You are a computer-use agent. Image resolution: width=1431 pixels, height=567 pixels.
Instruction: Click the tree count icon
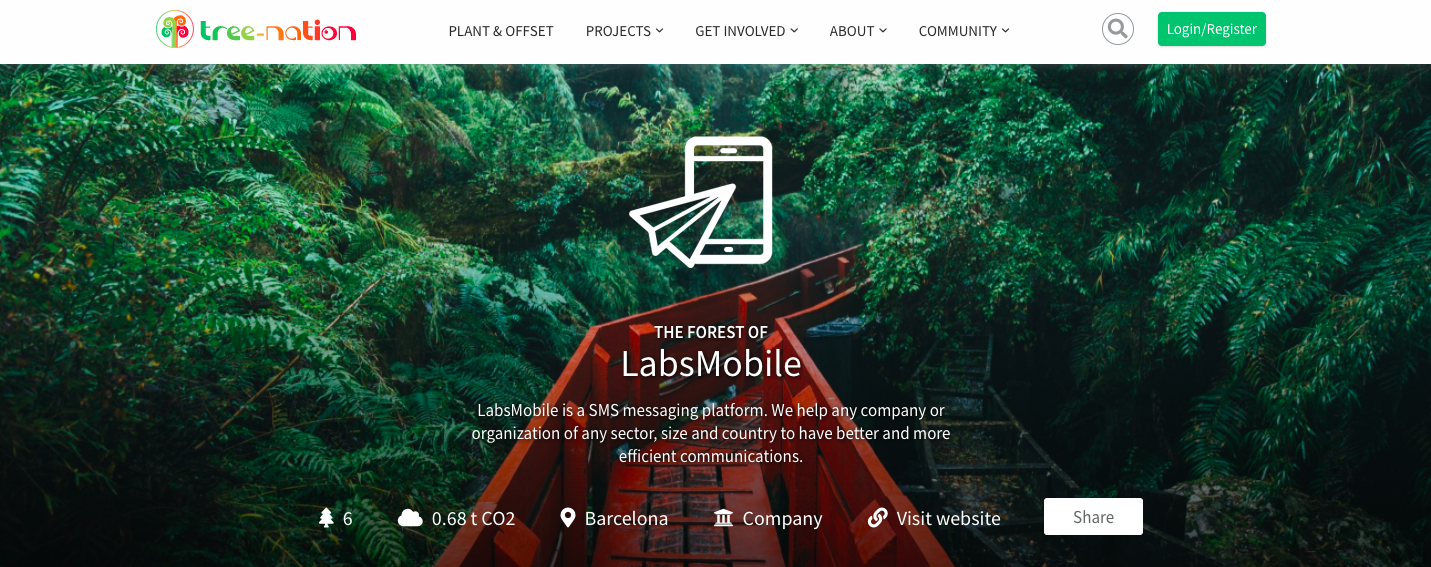pyautogui.click(x=326, y=518)
